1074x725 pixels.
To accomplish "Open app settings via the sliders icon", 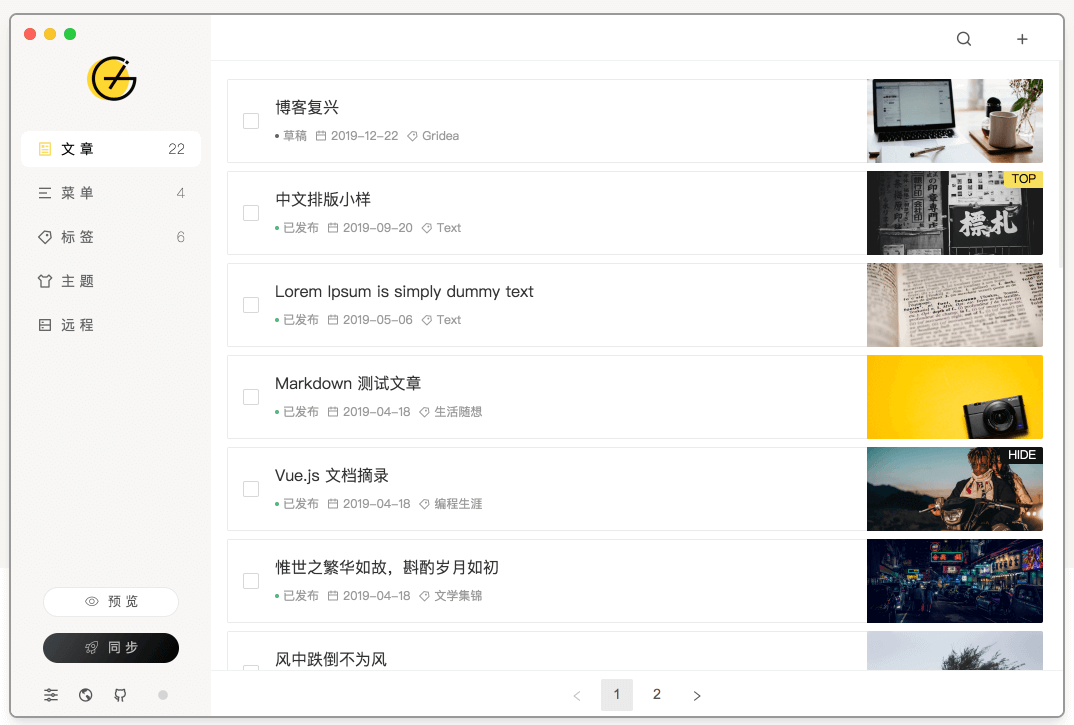I will (x=50, y=694).
